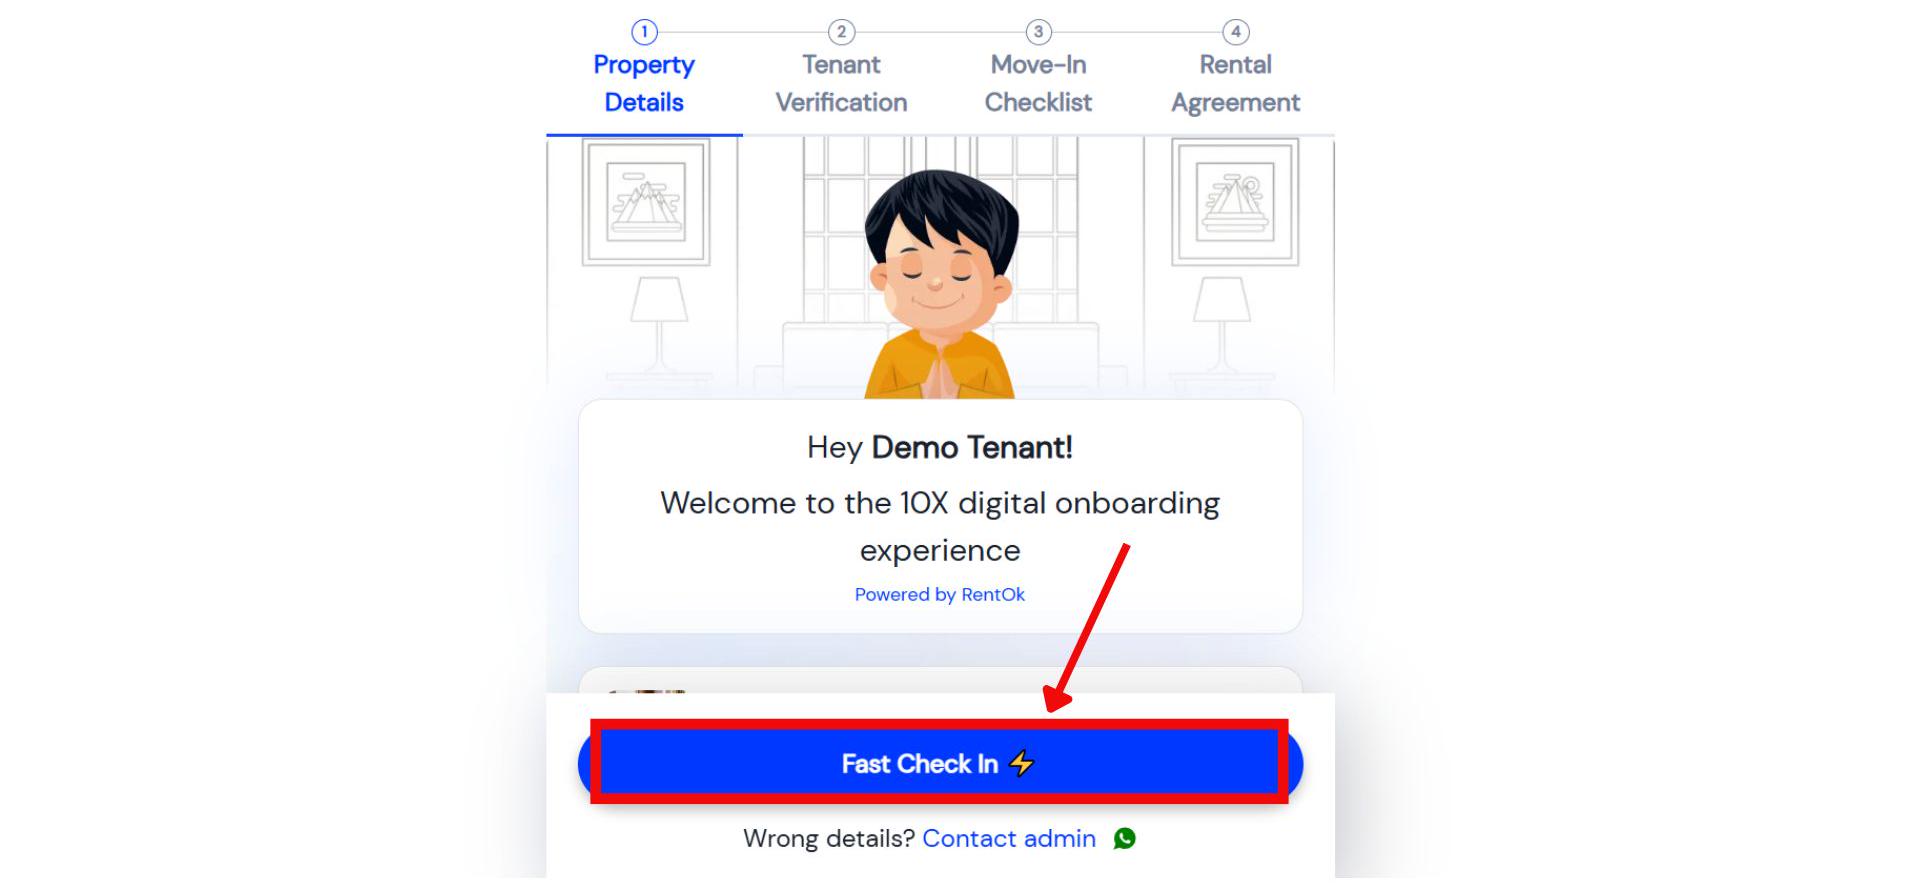
Task: Click the step 1 circle icon
Action: coord(644,32)
